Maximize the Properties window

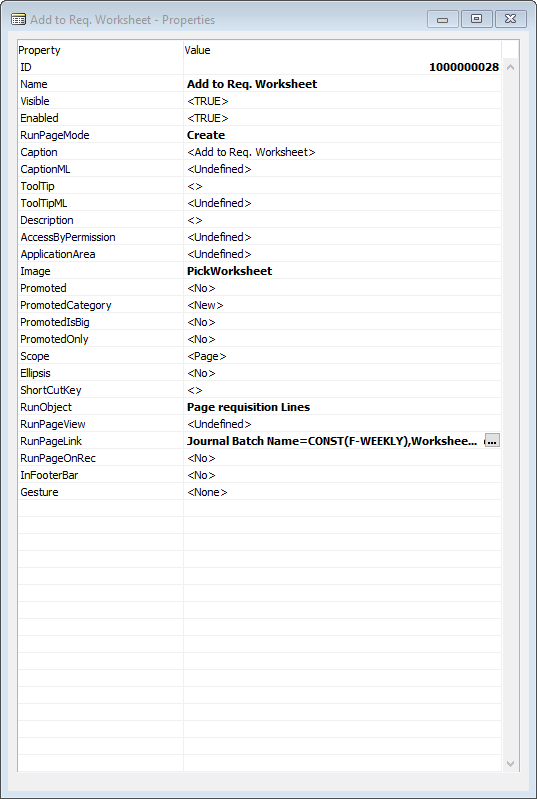point(476,19)
